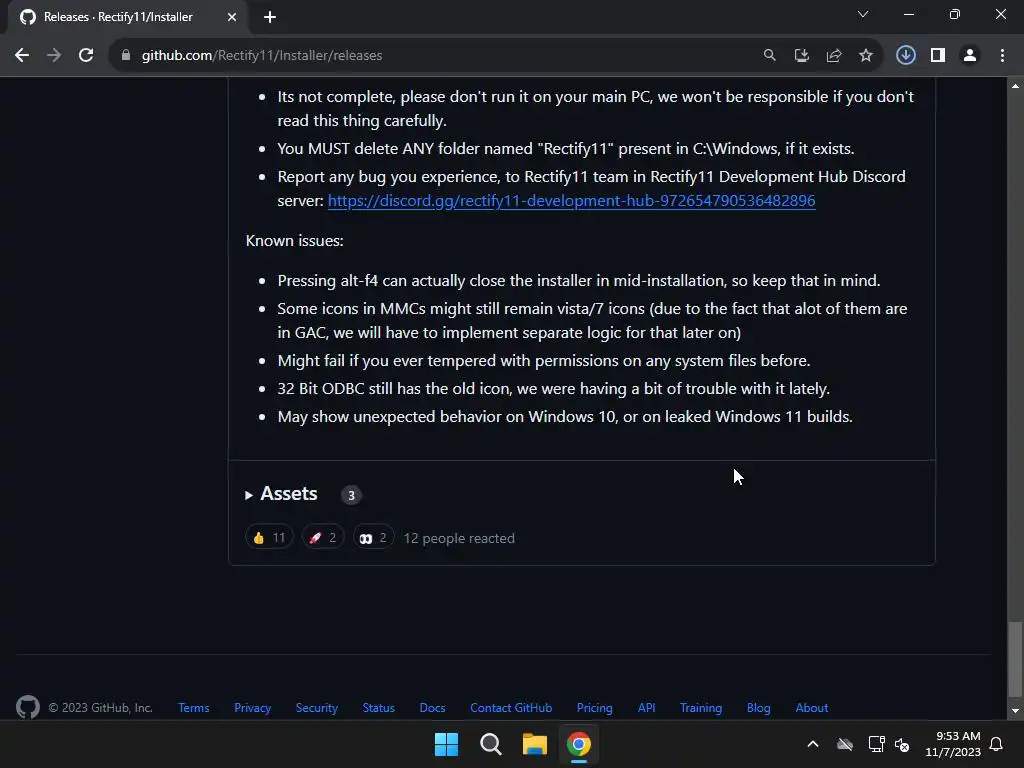
Task: Open the Docs footer link
Action: [x=432, y=707]
